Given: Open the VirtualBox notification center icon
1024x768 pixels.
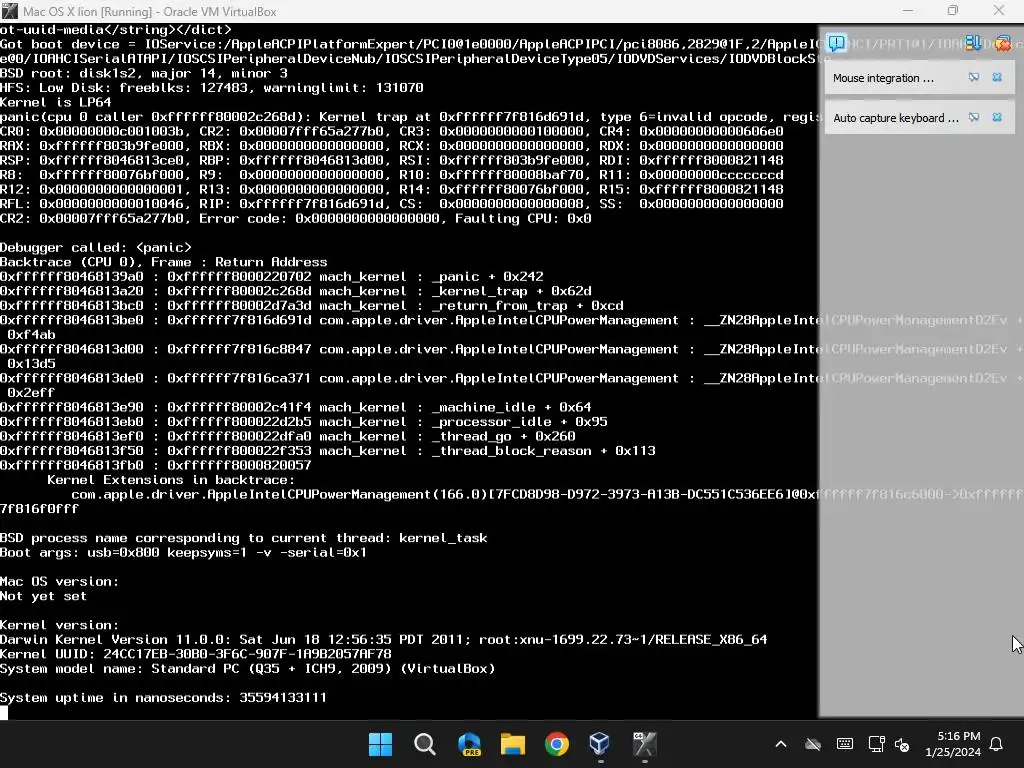Looking at the screenshot, I should (837, 44).
